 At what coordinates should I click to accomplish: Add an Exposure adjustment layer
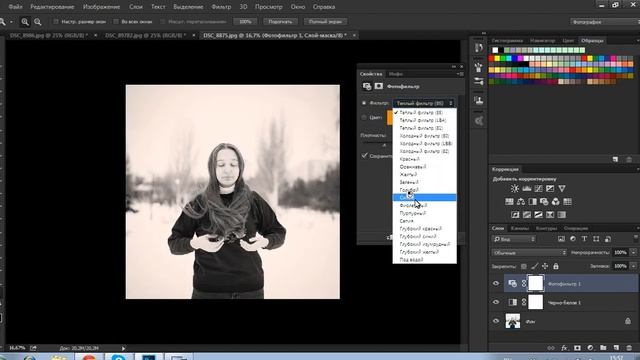[550, 189]
